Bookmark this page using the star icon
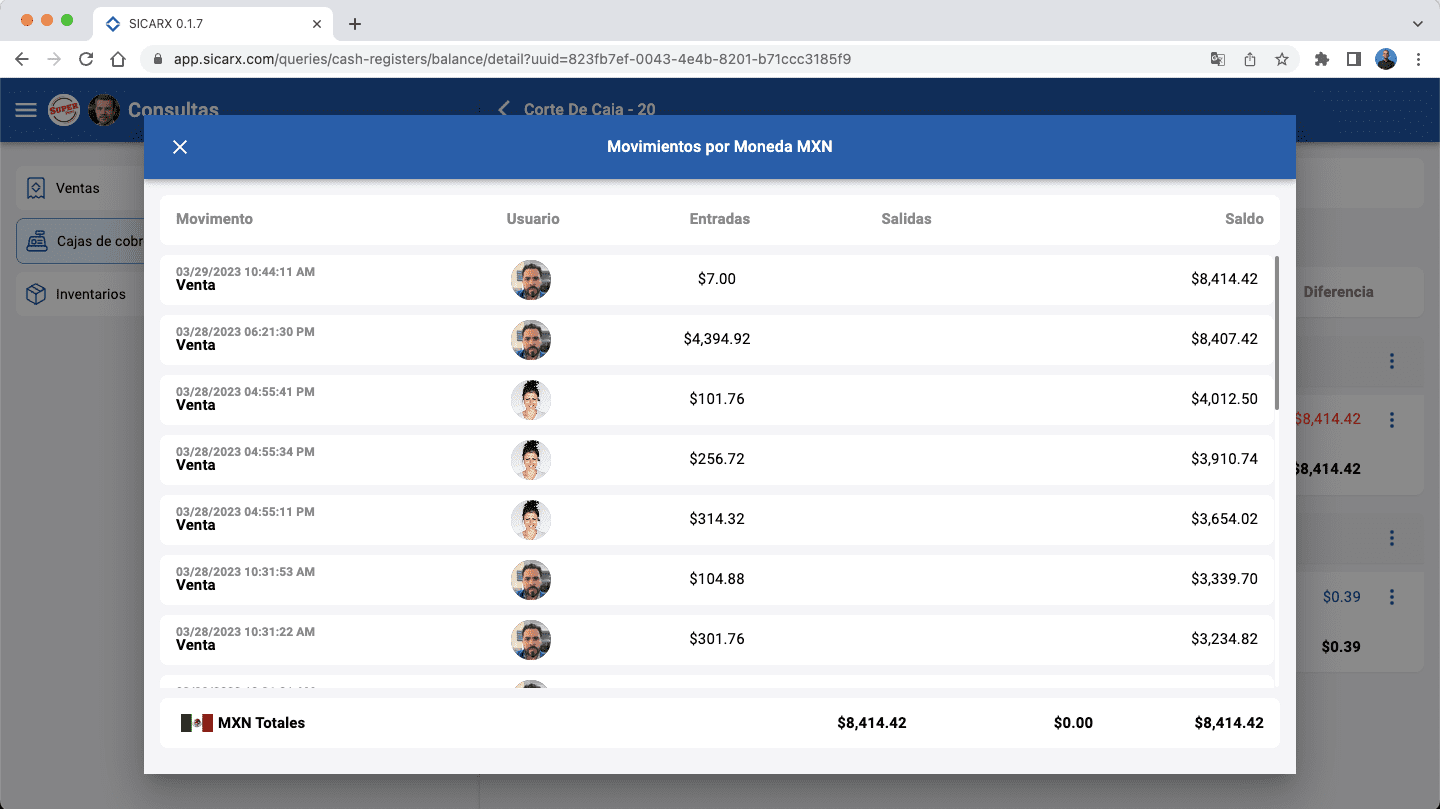This screenshot has width=1440, height=809. pyautogui.click(x=1282, y=59)
